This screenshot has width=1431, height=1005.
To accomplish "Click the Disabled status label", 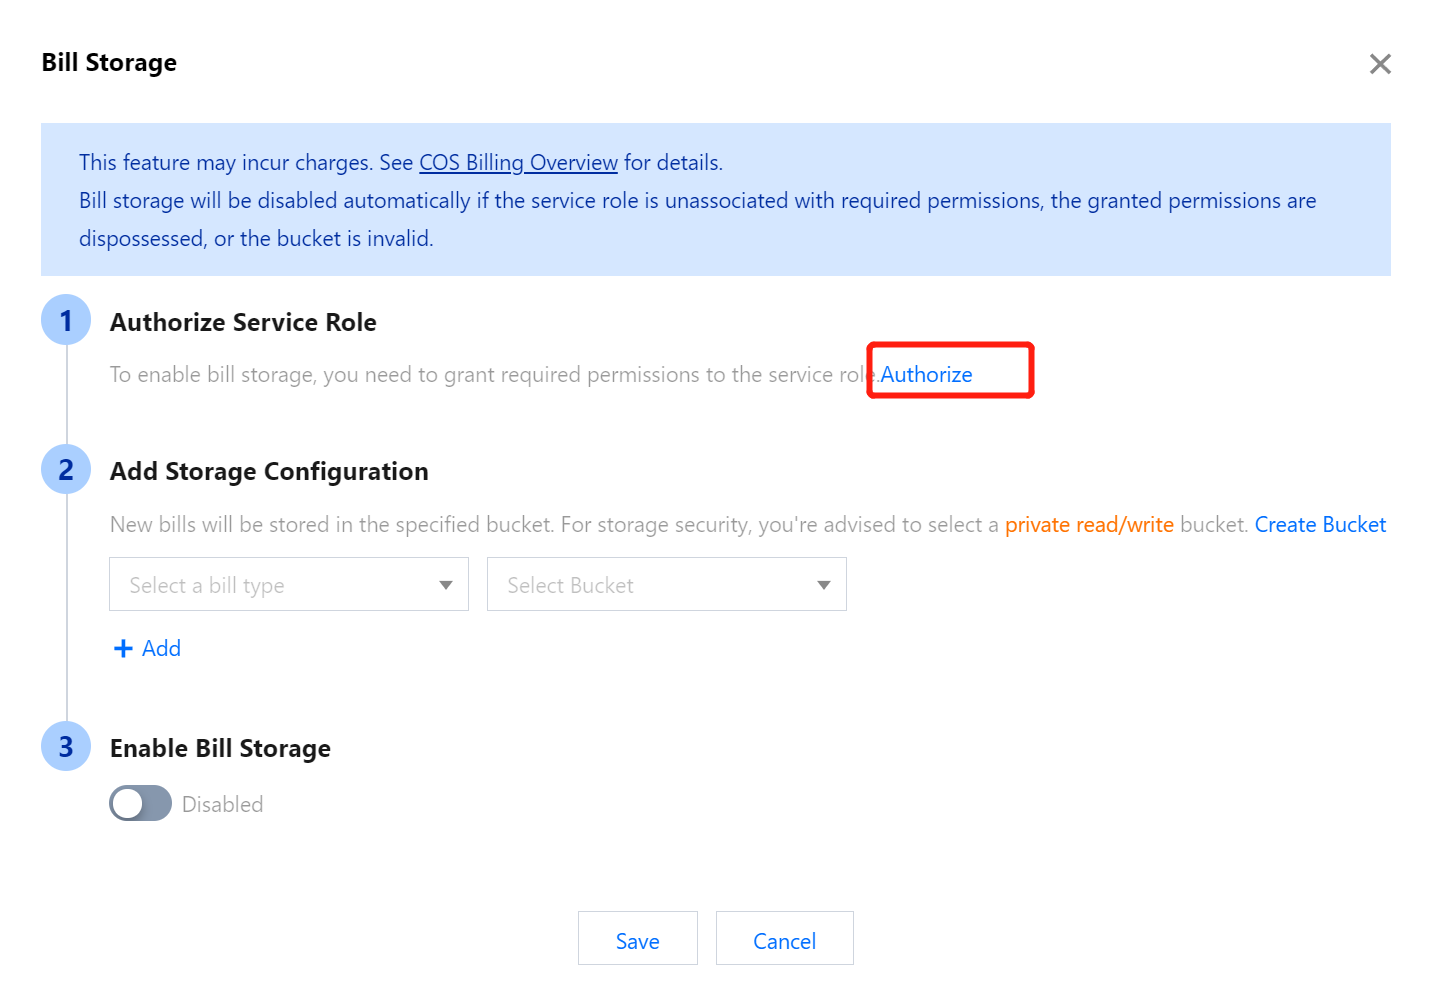I will coord(223,805).
